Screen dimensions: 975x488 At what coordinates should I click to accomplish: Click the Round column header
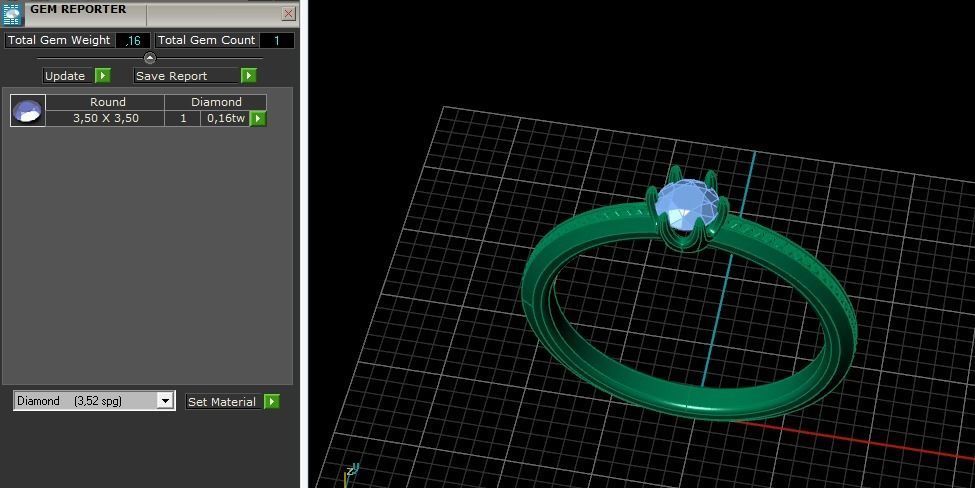tap(106, 102)
